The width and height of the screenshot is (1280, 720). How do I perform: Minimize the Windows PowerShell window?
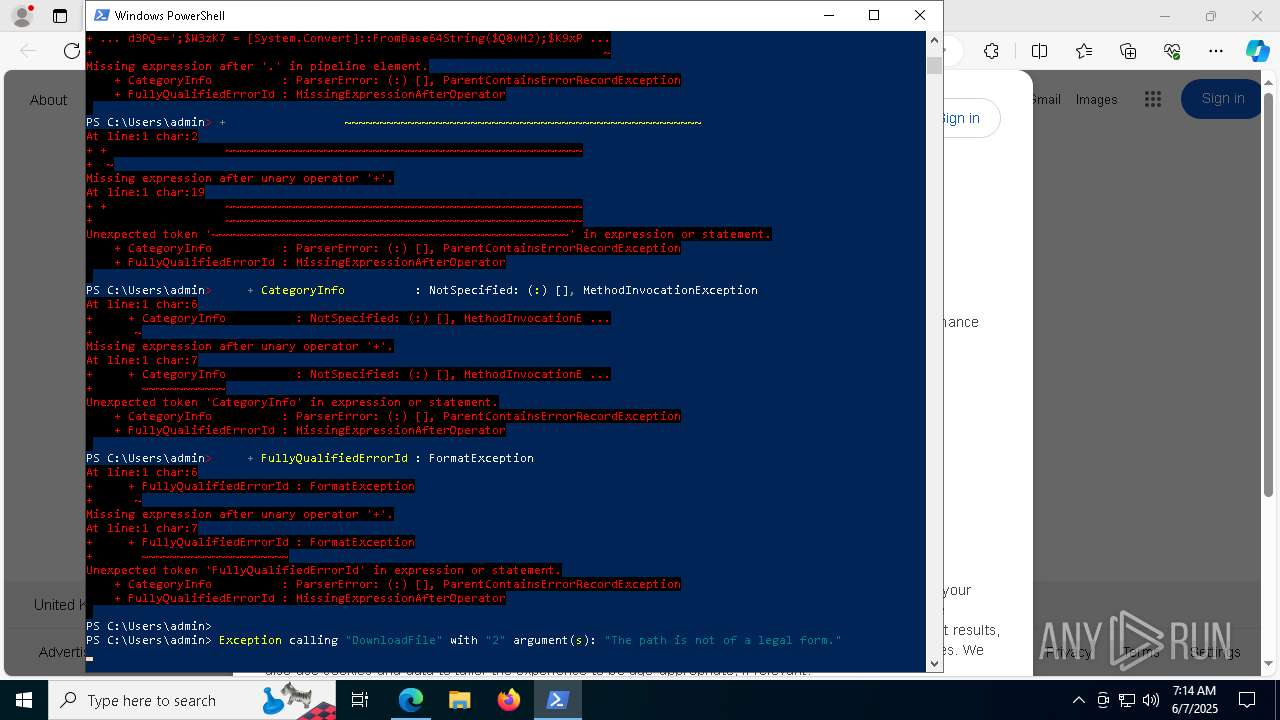[x=828, y=15]
